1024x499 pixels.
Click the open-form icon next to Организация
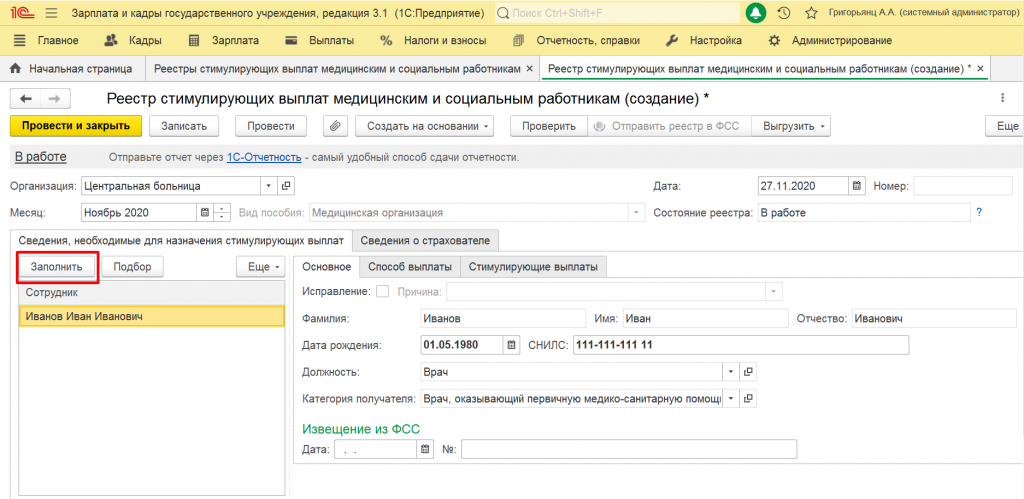pos(287,186)
